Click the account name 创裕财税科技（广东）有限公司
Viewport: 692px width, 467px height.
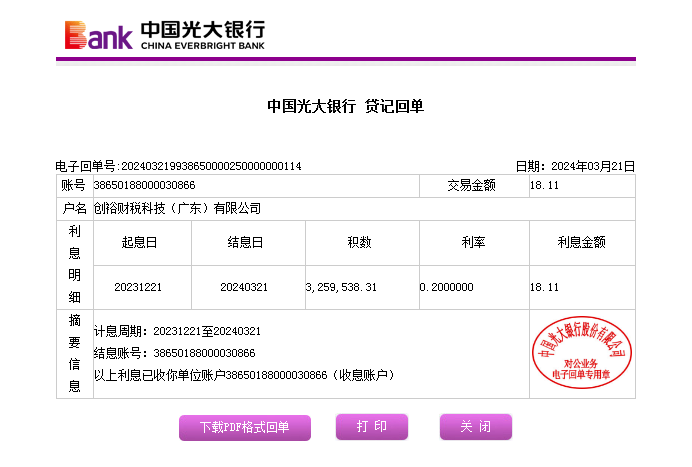pyautogui.click(x=177, y=208)
